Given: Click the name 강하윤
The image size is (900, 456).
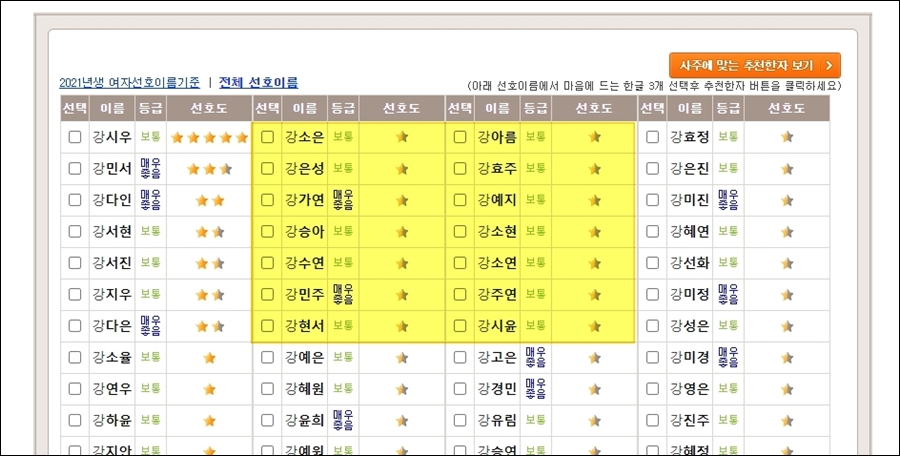Looking at the screenshot, I should click(112, 420).
